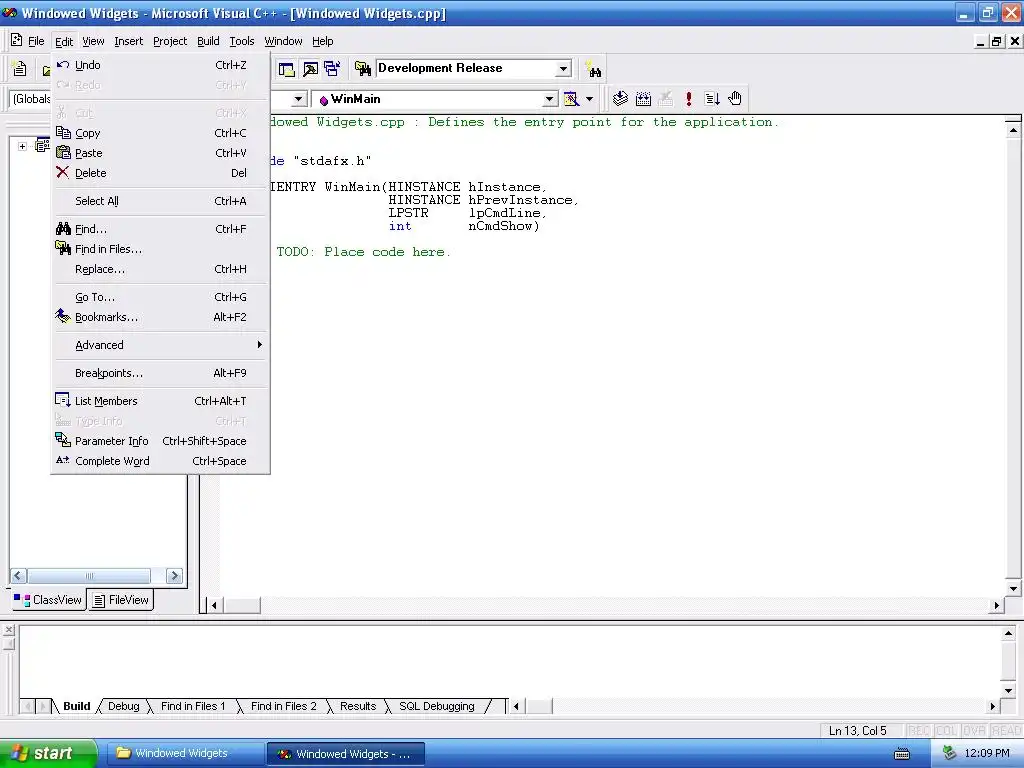Click the Find in Files icon in Edit menu
Screen dimensions: 1024x768
coord(63,248)
